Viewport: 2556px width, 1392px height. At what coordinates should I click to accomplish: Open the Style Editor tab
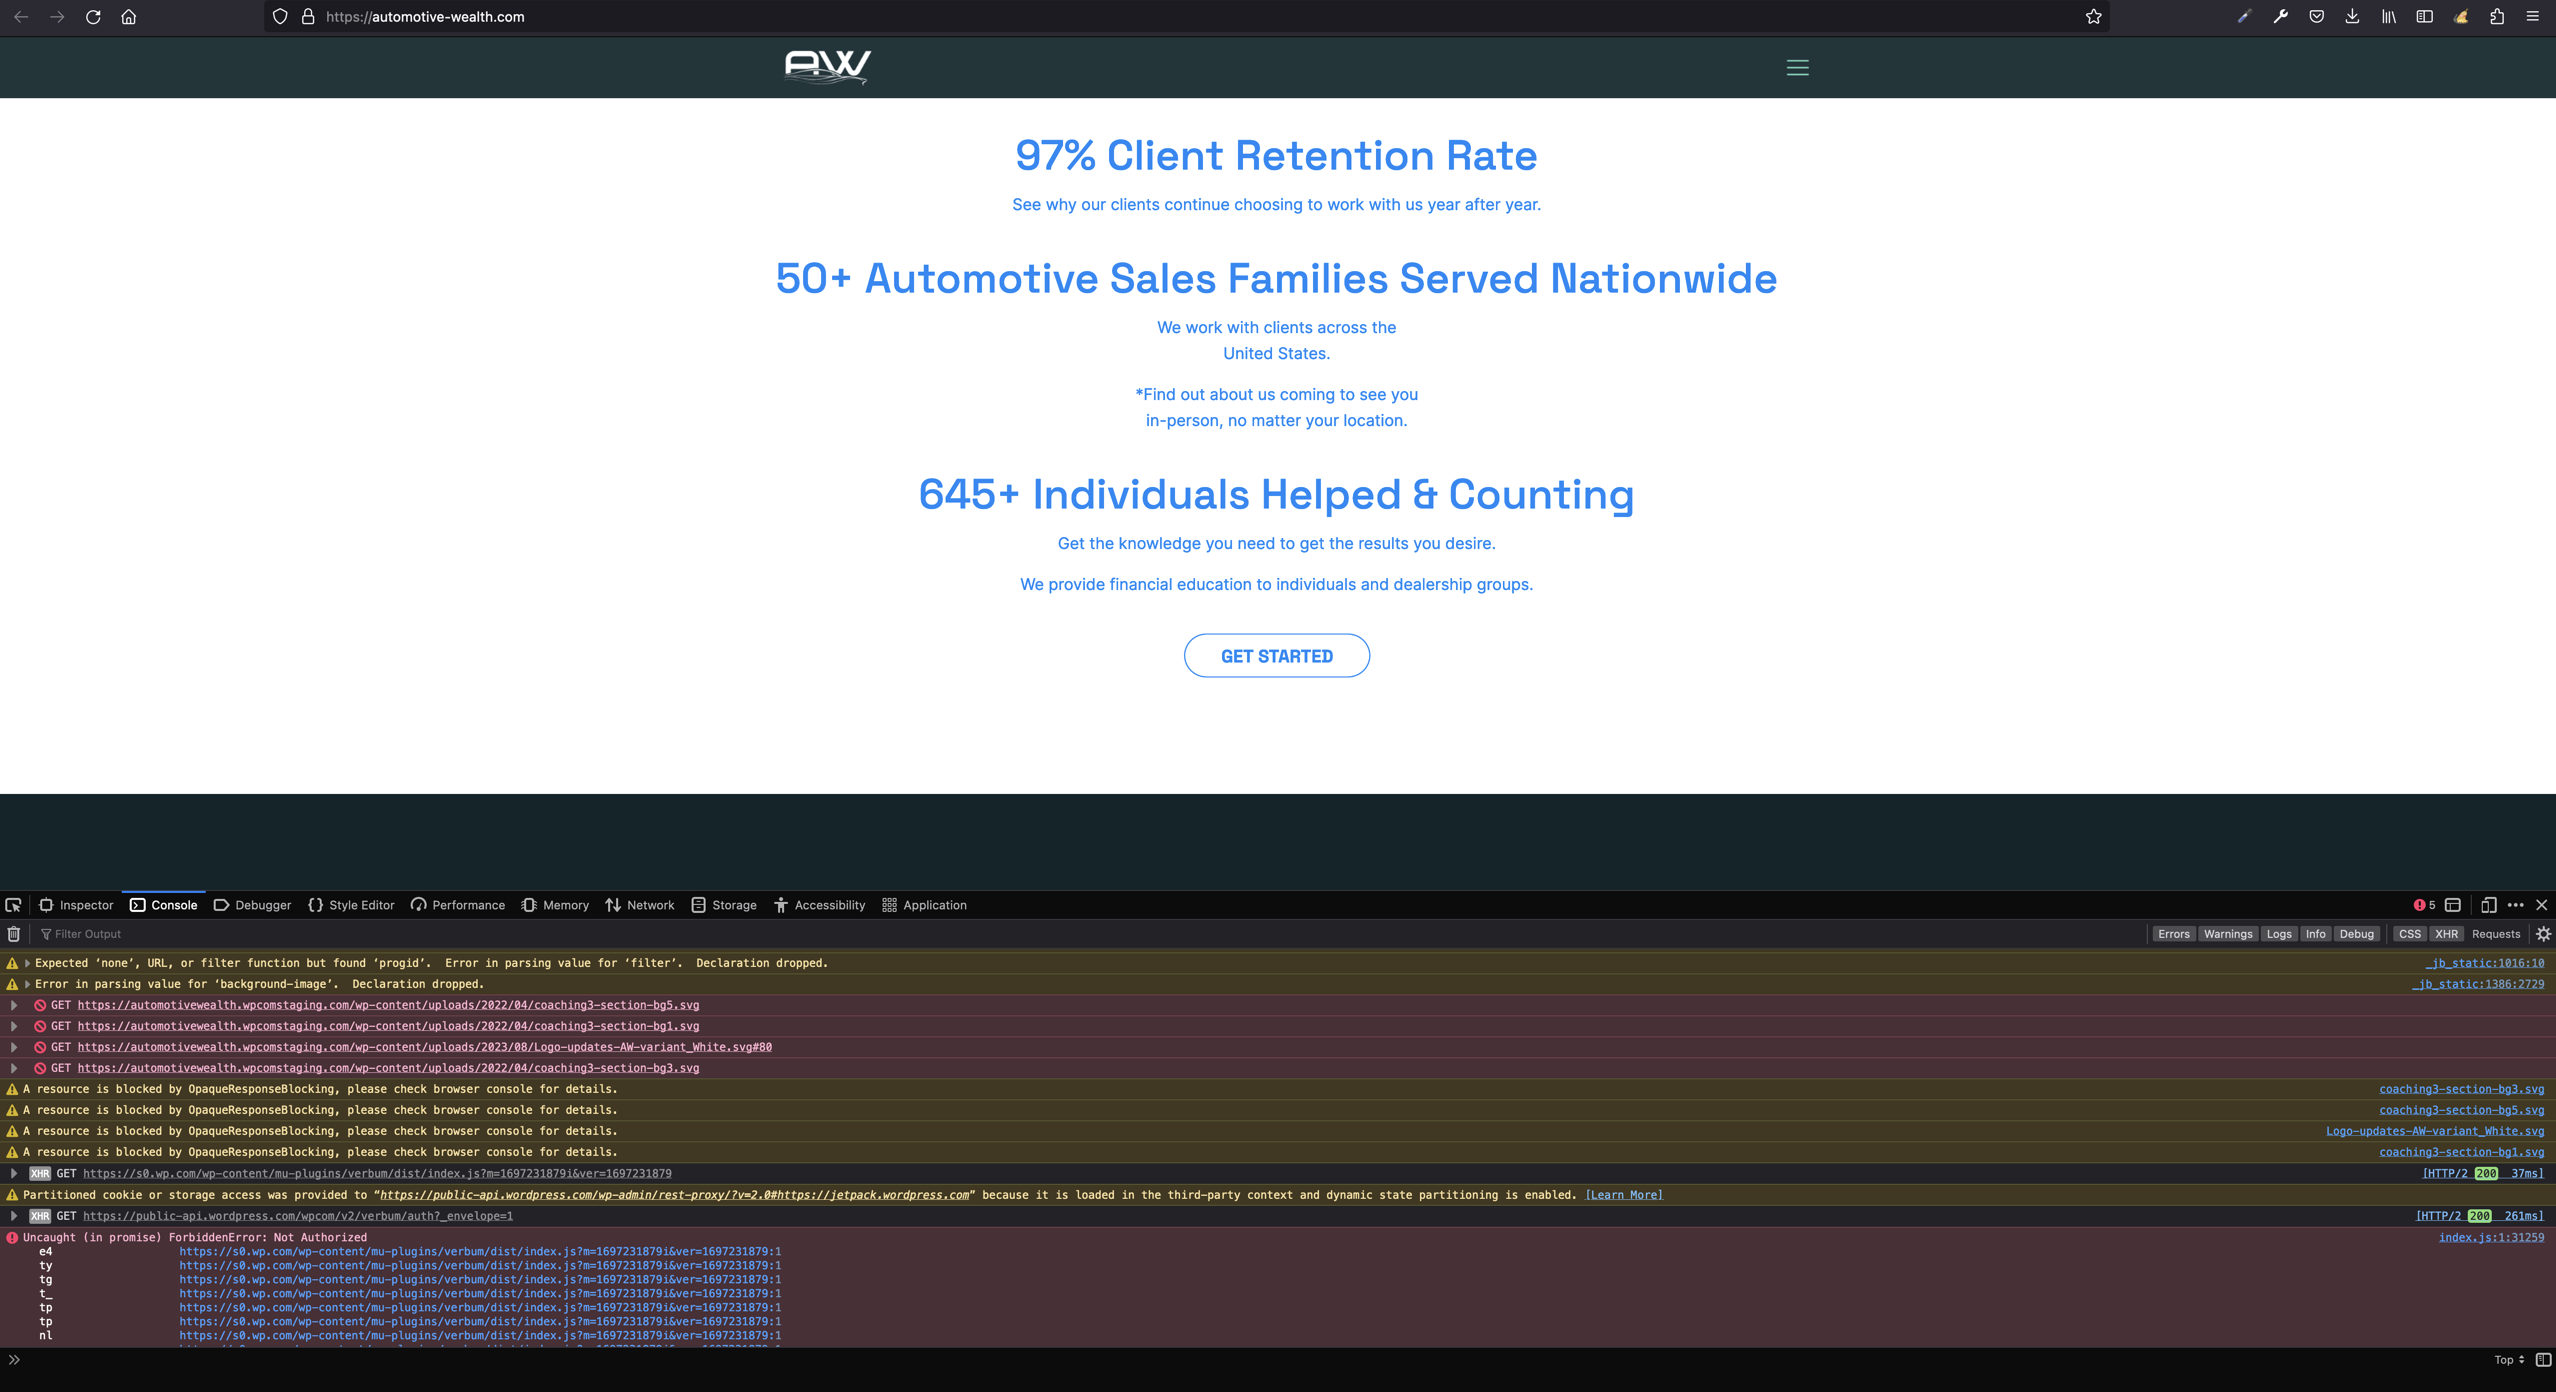click(351, 905)
